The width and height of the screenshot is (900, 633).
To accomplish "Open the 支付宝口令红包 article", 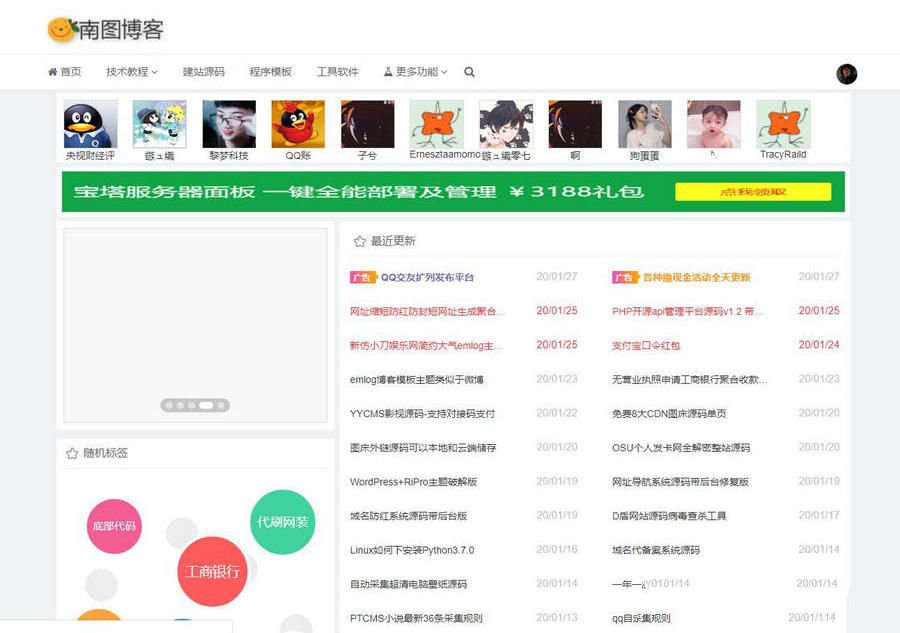I will (646, 345).
